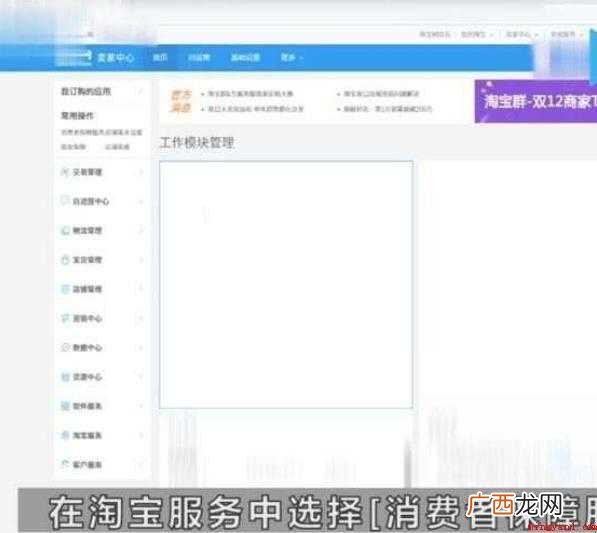
Task: Click 卖家中心 title in blue bar
Action: (x=115, y=57)
